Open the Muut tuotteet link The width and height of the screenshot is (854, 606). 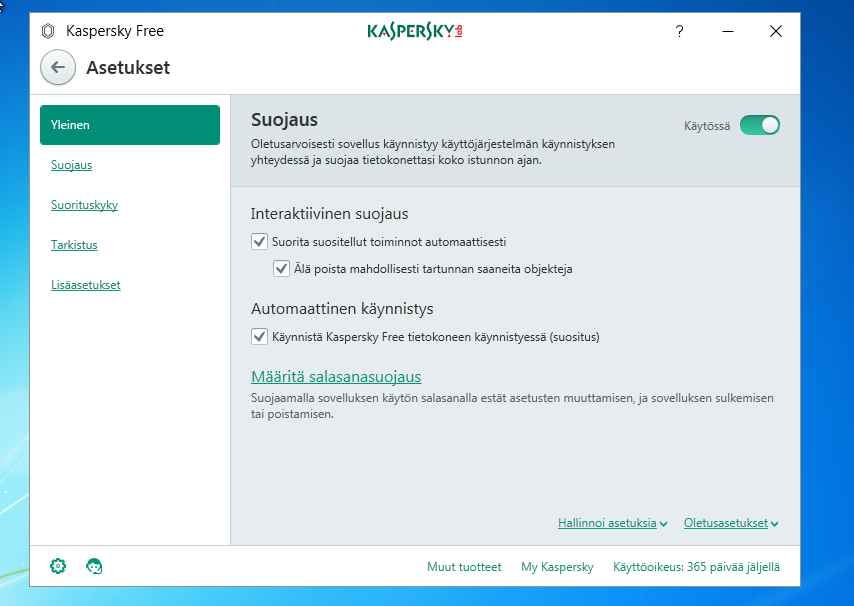coord(464,567)
